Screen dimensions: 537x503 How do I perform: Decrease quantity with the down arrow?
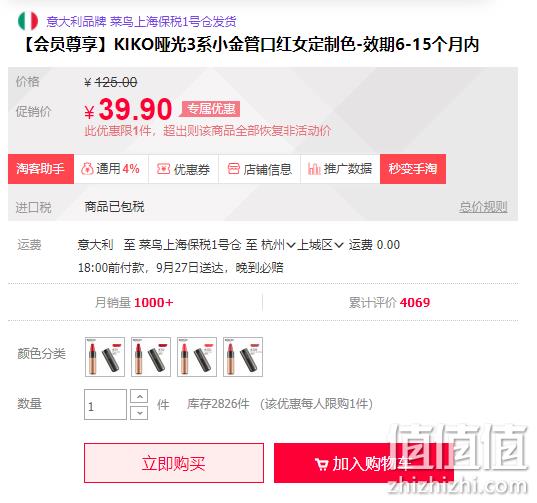[139, 413]
